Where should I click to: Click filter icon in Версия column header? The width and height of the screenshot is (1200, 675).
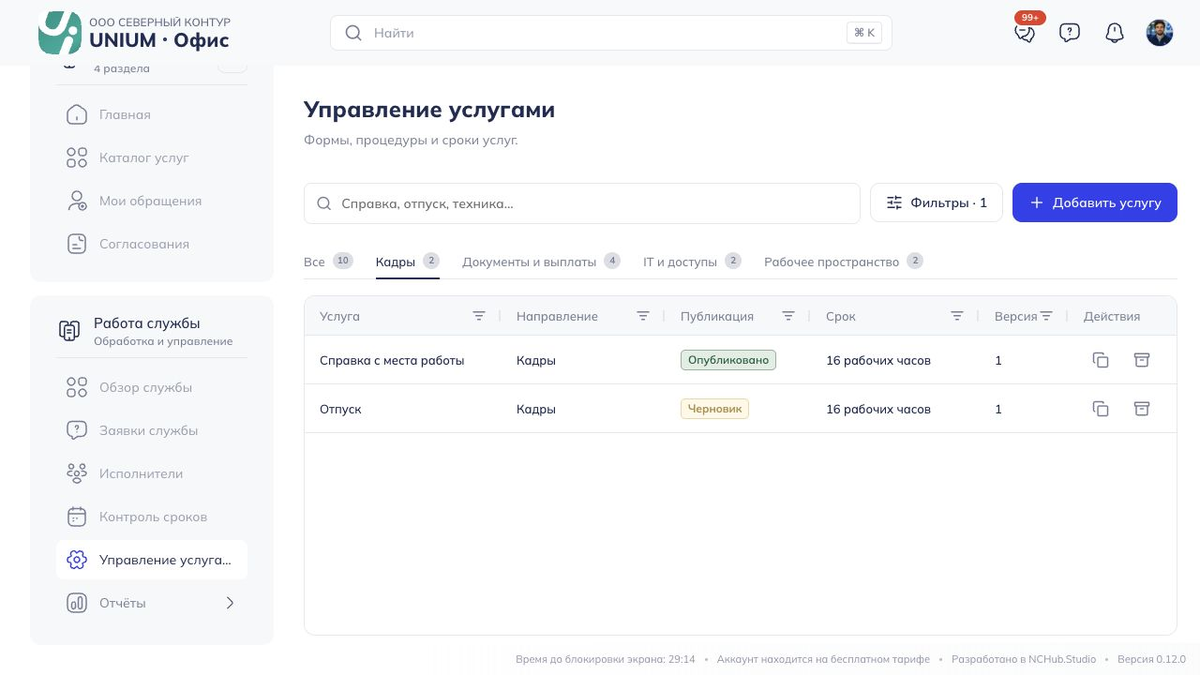[1047, 316]
